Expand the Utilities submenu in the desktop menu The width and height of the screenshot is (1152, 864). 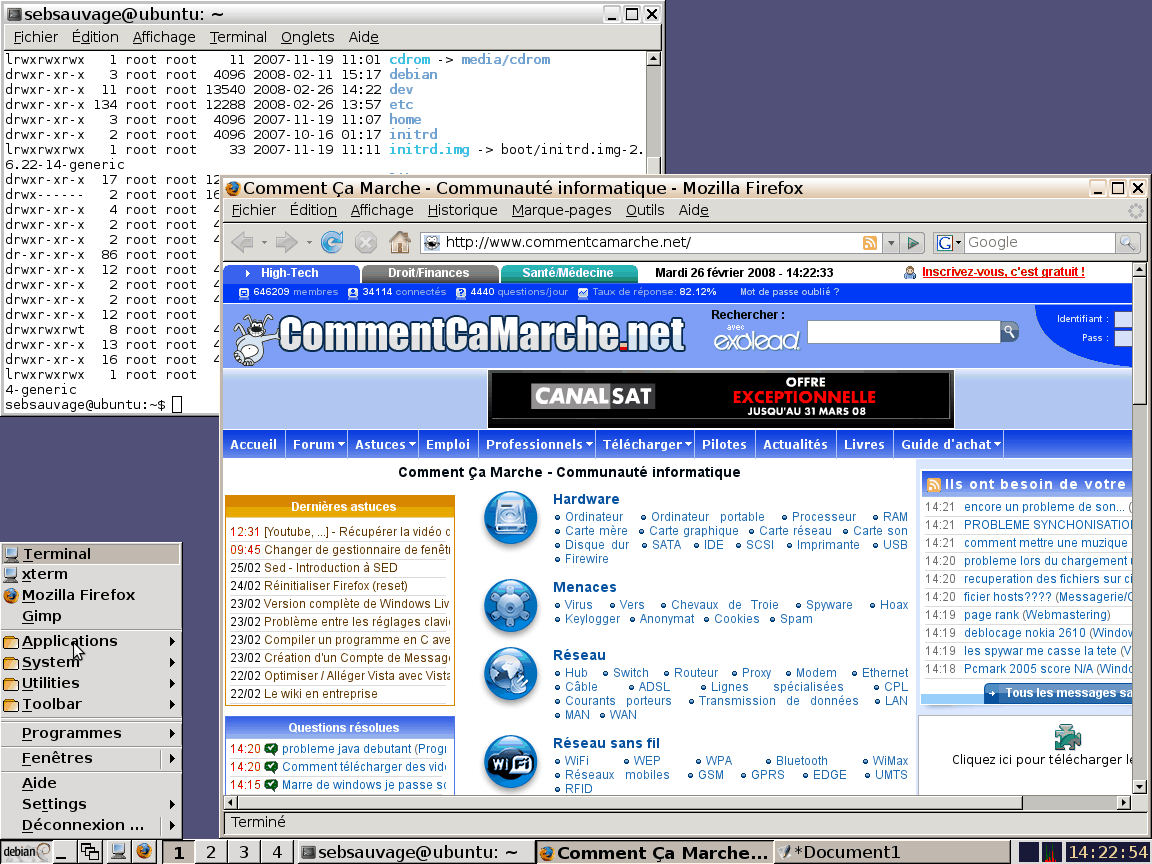(x=90, y=683)
